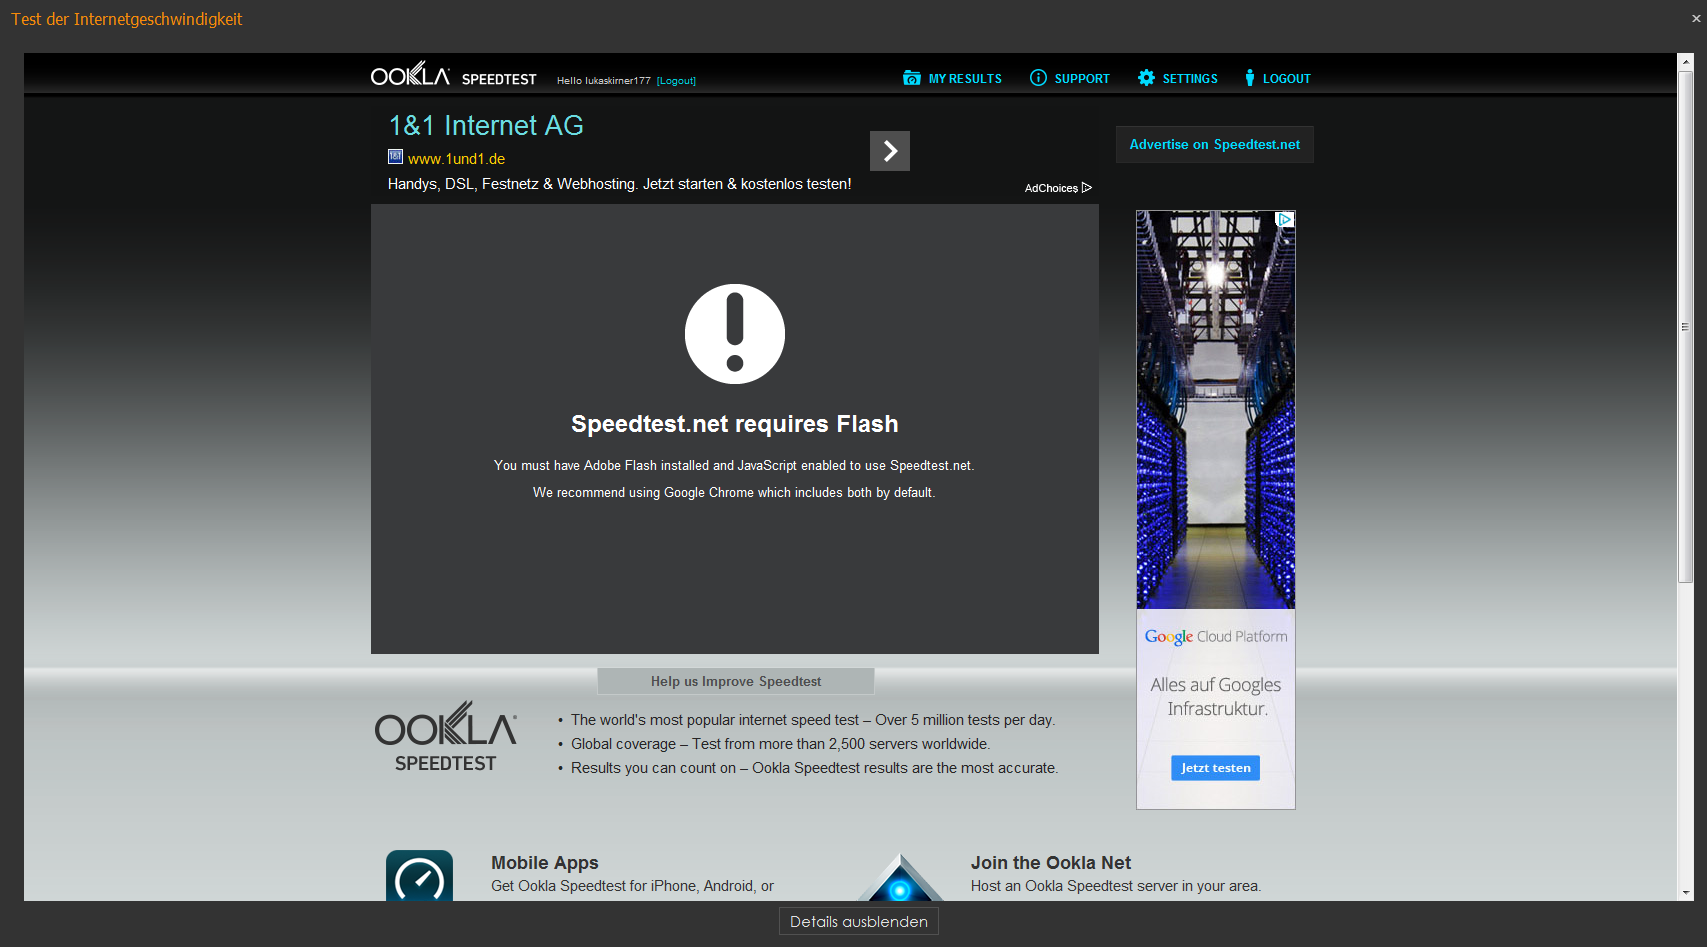
Task: Open My Results camera icon
Action: pos(912,78)
